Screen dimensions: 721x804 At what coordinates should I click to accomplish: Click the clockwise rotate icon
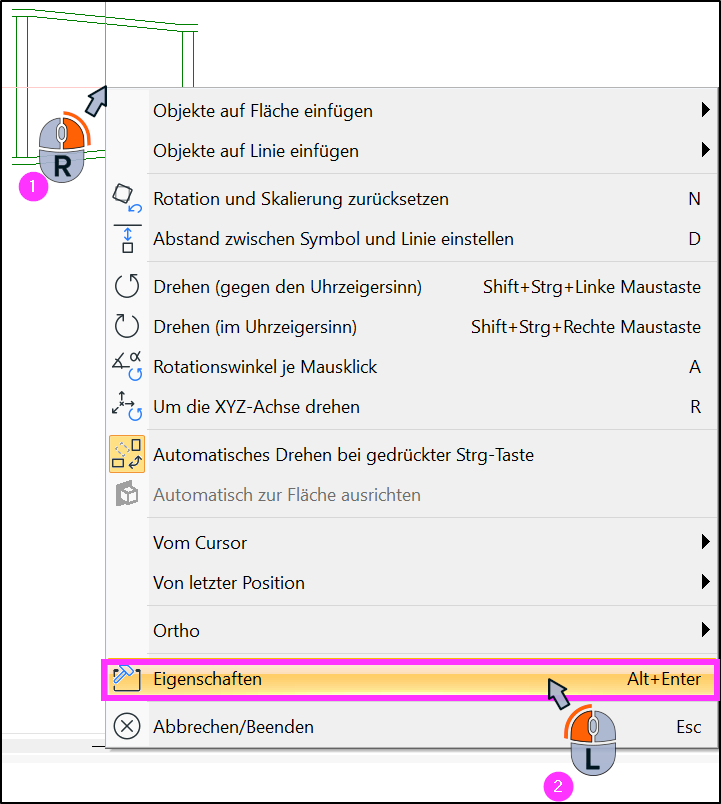(127, 326)
